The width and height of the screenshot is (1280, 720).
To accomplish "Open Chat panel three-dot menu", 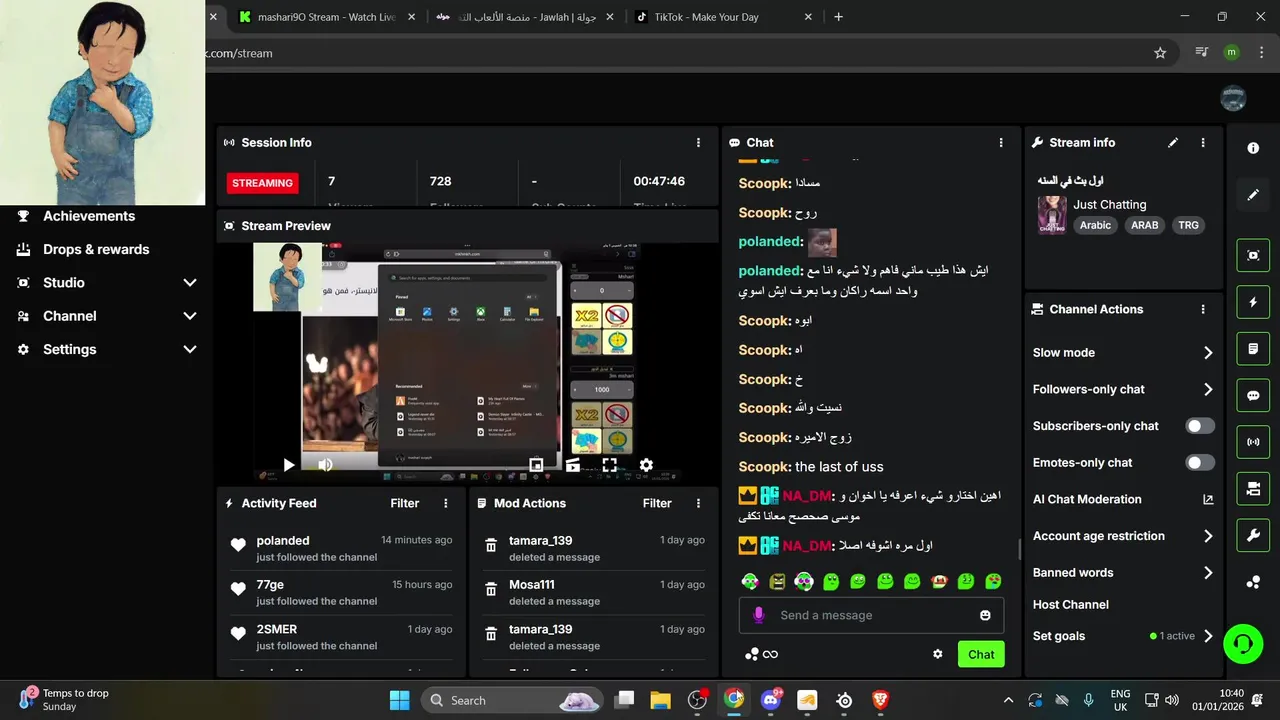I will pos(1001,143).
